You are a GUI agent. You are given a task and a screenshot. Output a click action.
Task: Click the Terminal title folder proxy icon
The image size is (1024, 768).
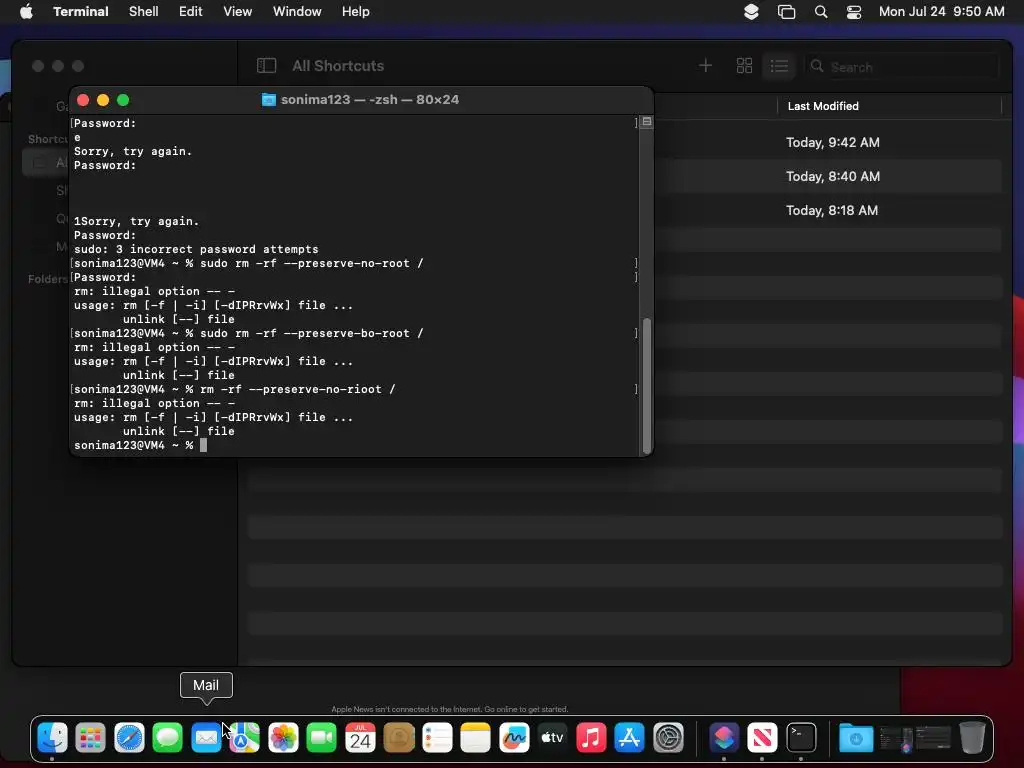point(268,99)
